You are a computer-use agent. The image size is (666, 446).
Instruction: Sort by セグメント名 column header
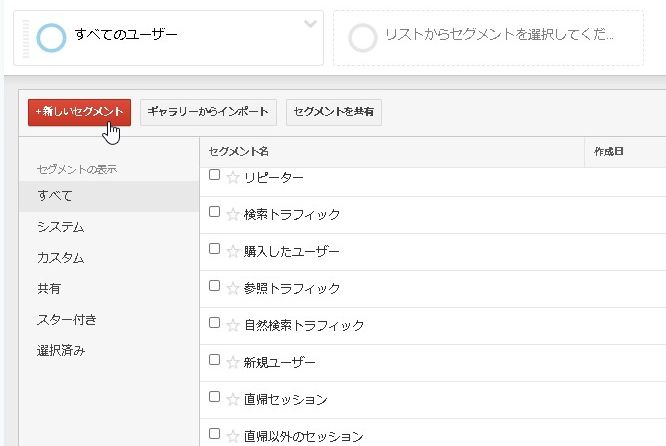coord(238,151)
